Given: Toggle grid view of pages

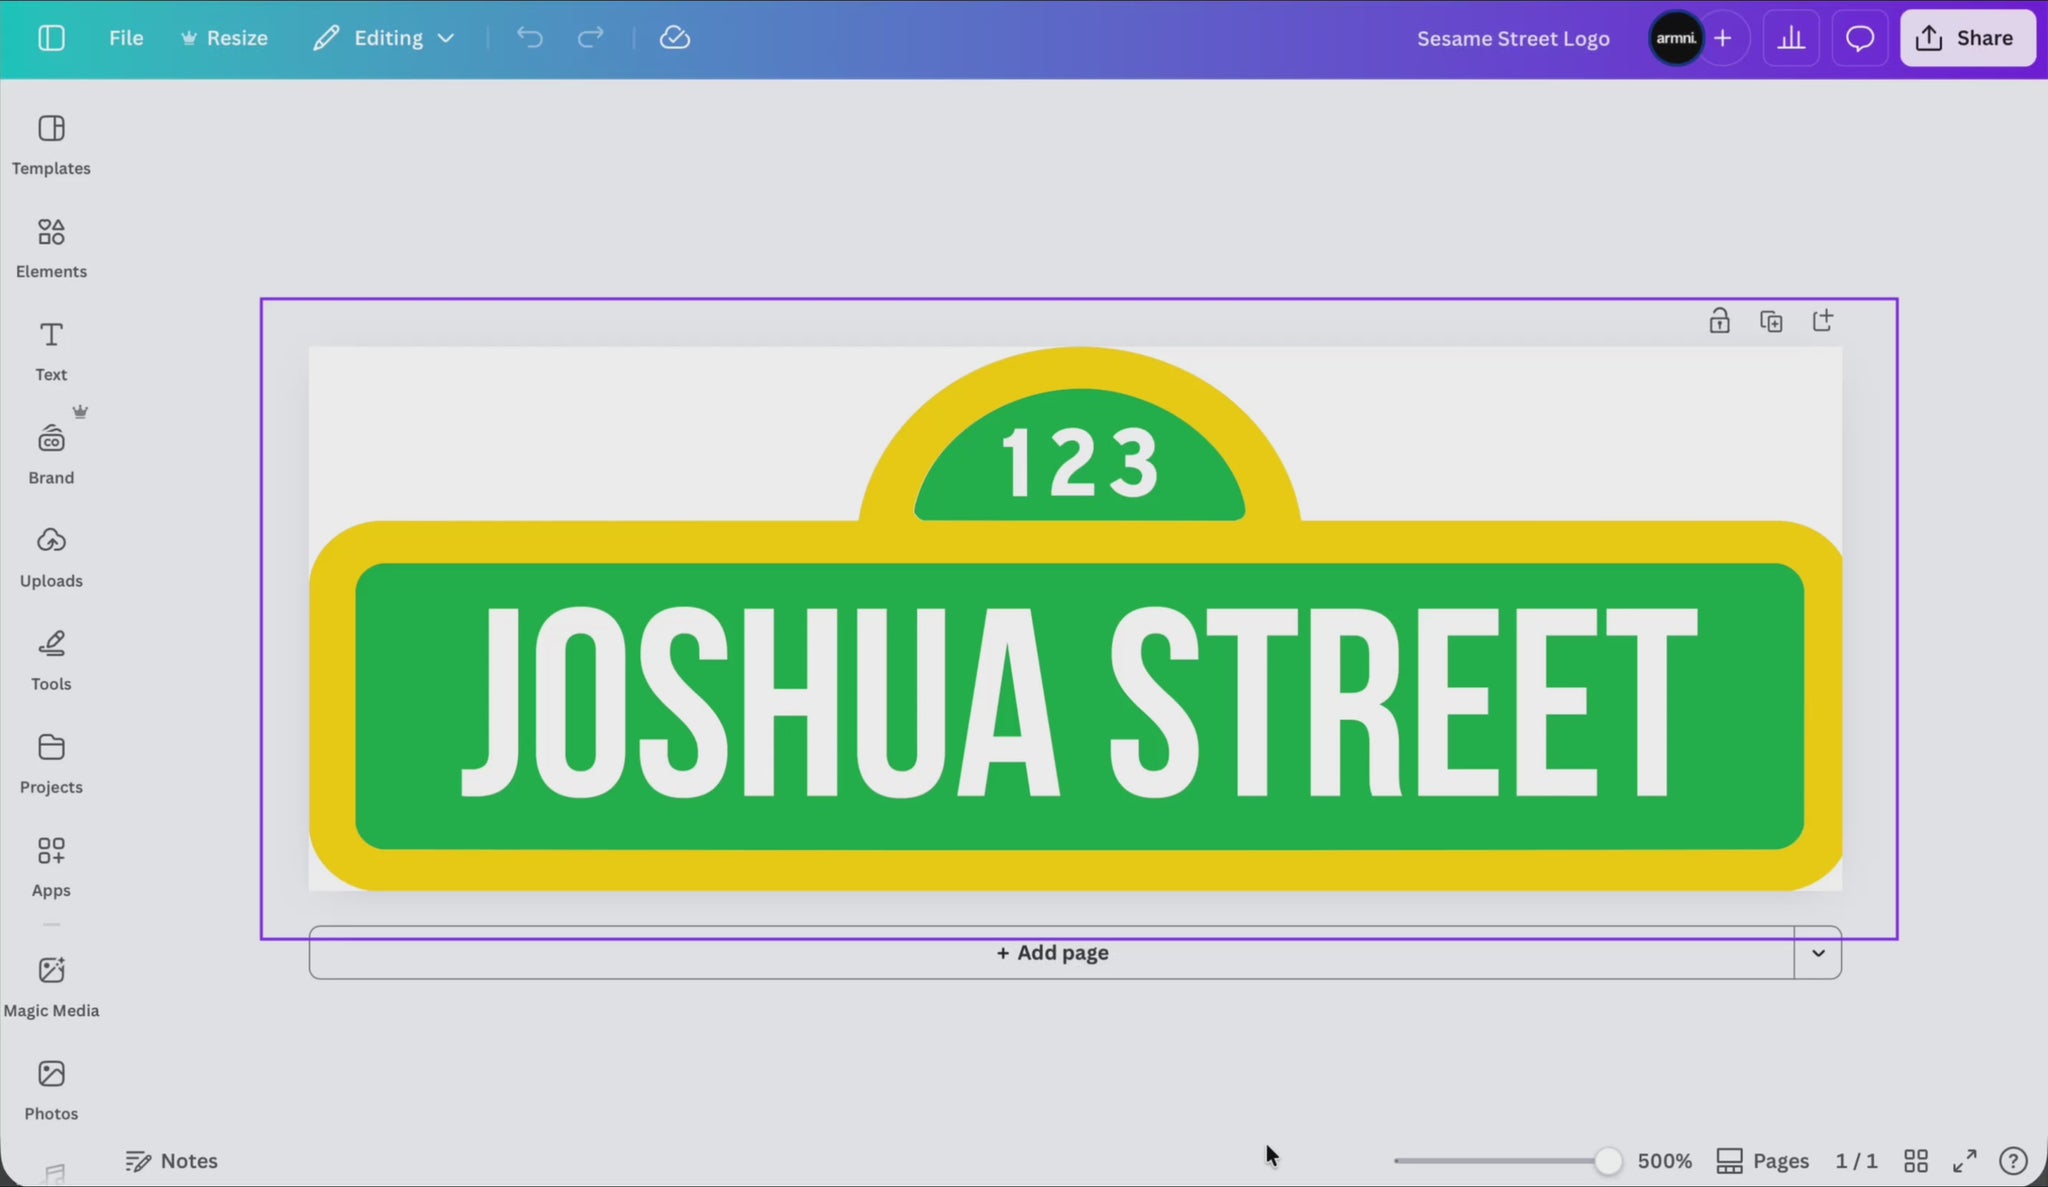Looking at the screenshot, I should coord(1916,1161).
